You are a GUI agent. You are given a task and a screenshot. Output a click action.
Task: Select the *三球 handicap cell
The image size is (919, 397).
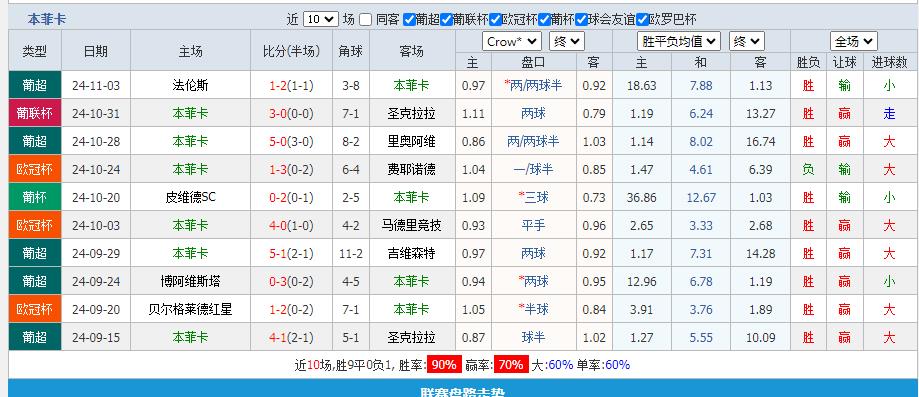click(534, 198)
